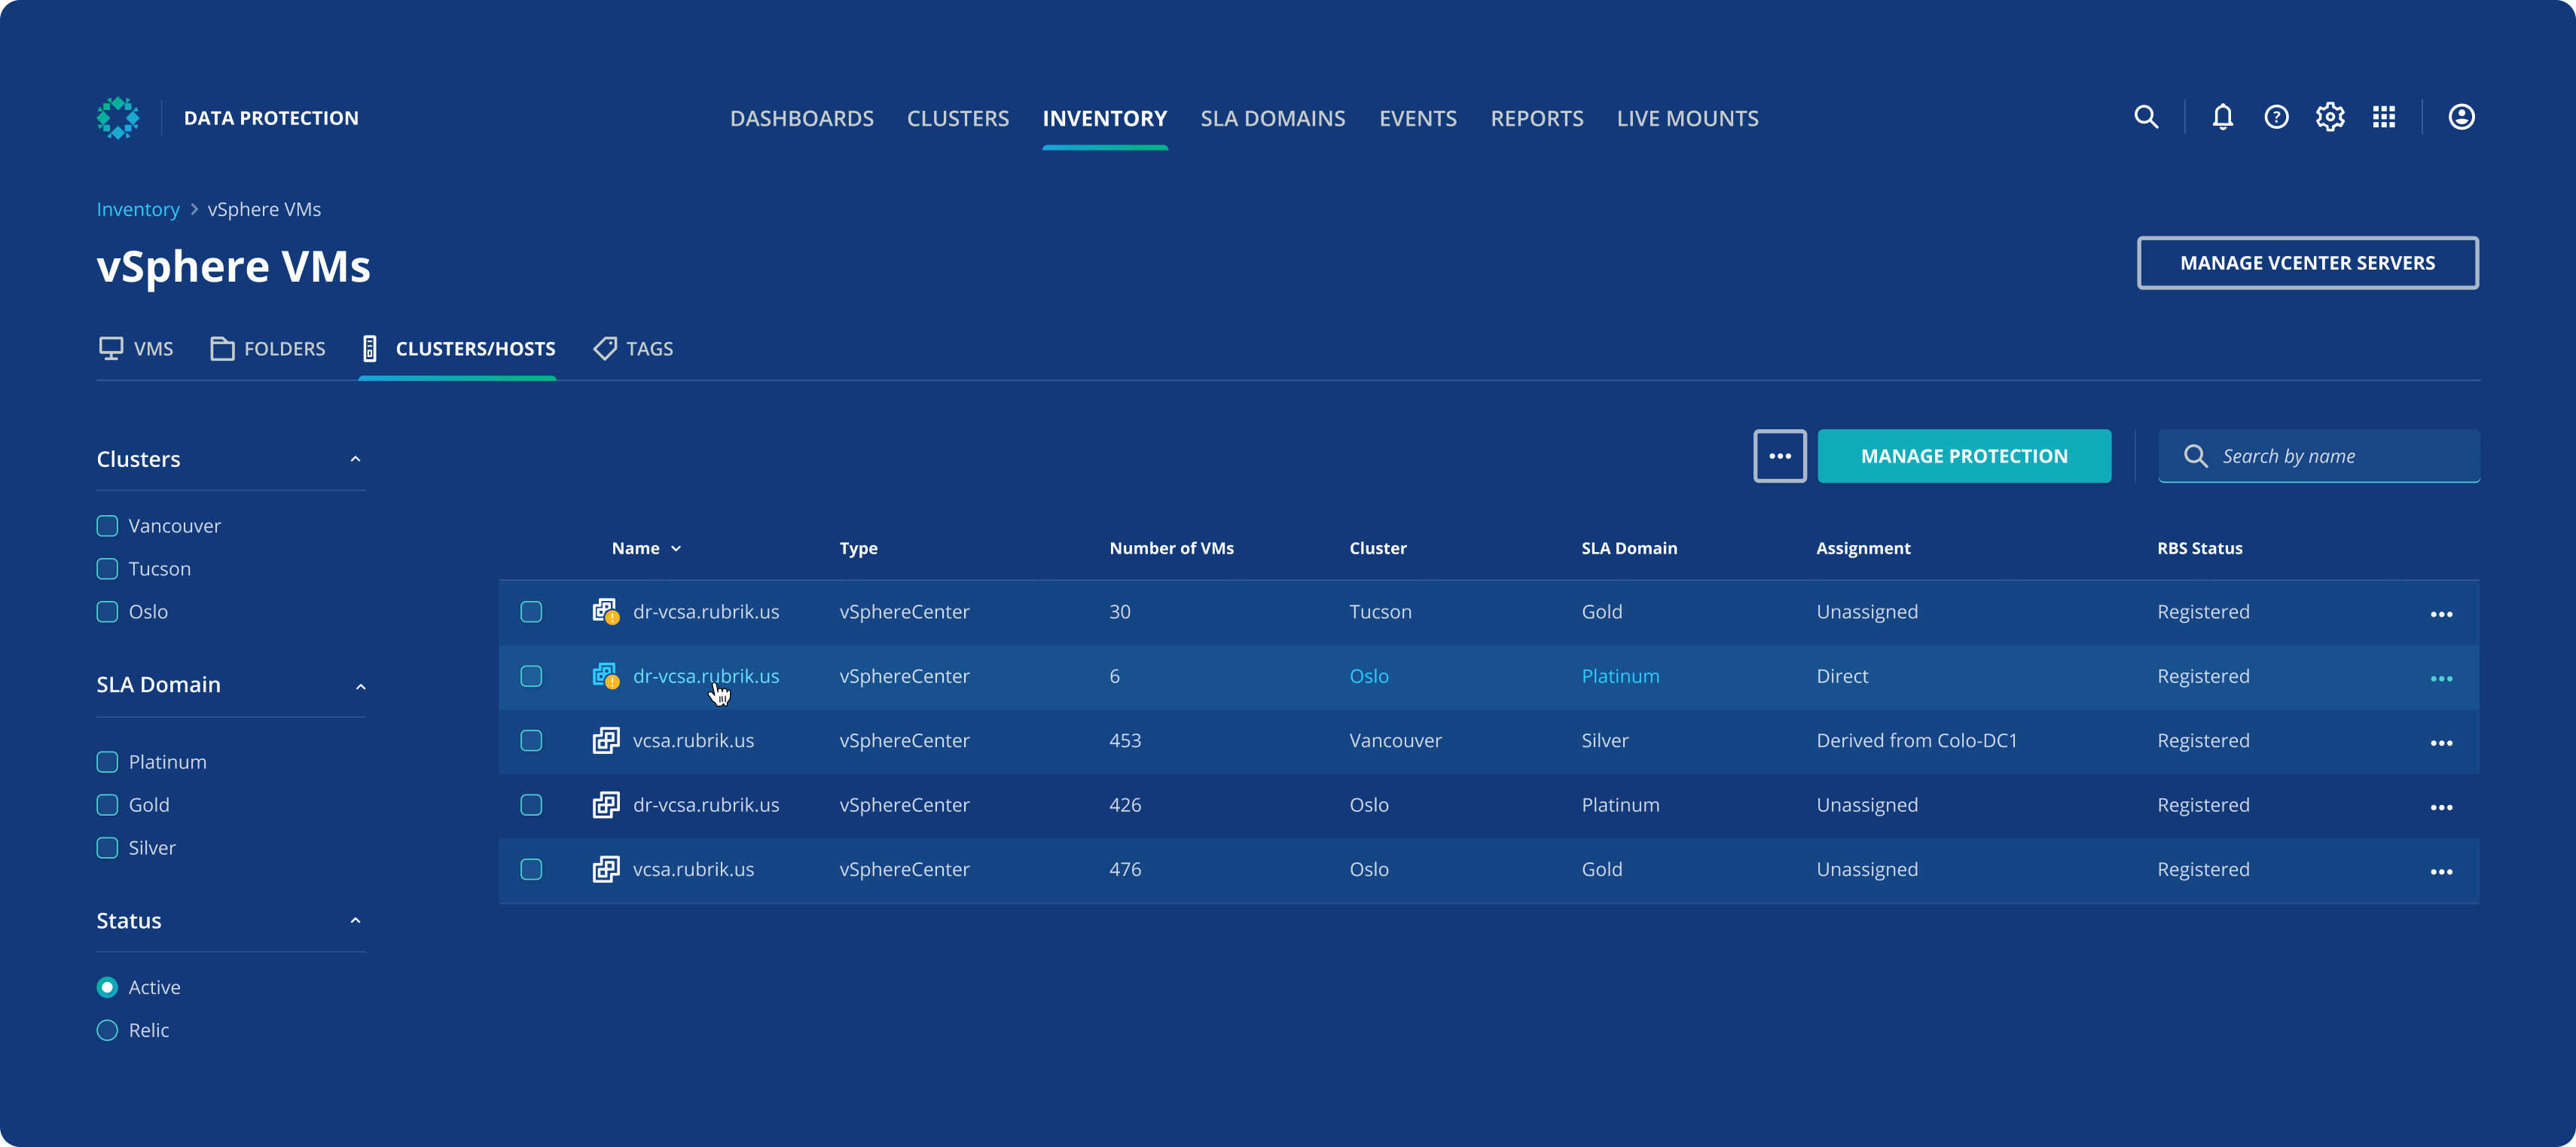Click the Number of VMs column header
The width and height of the screenshot is (2576, 1147).
click(x=1171, y=548)
